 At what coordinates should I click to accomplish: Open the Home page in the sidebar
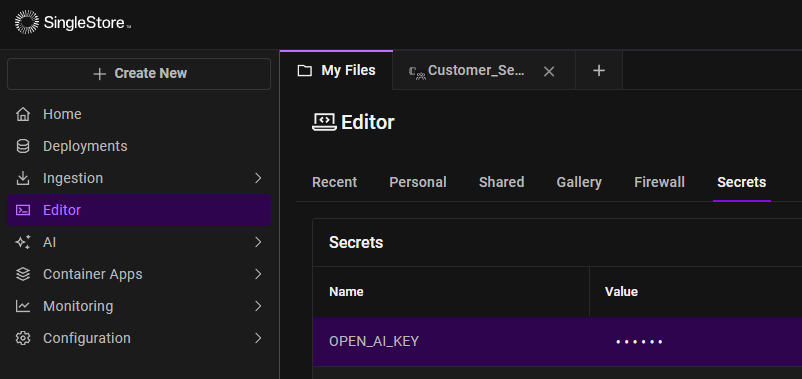point(139,114)
